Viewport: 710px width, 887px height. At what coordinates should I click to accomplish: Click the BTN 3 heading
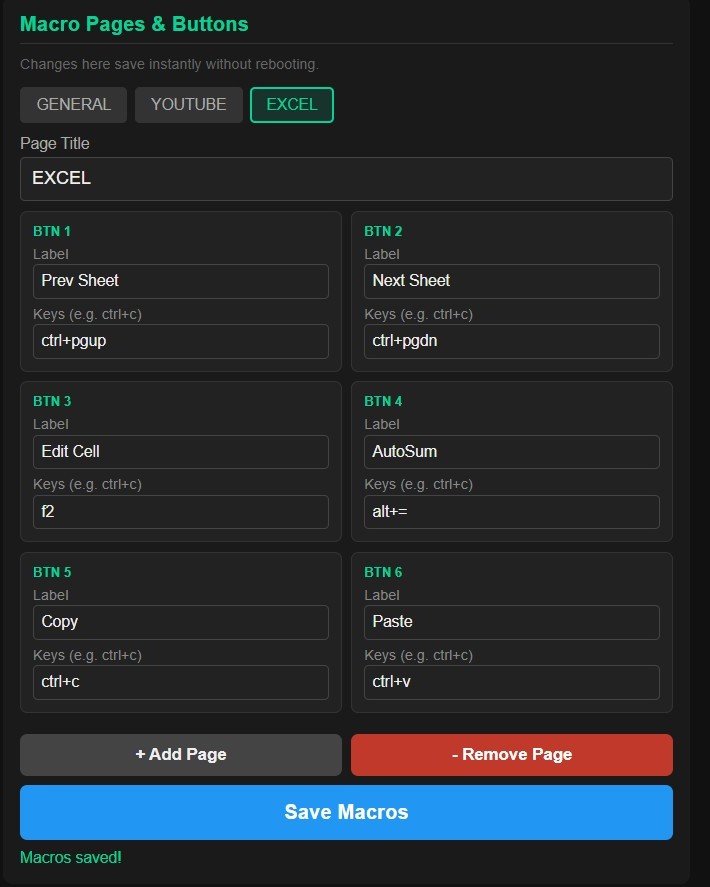[x=52, y=402]
